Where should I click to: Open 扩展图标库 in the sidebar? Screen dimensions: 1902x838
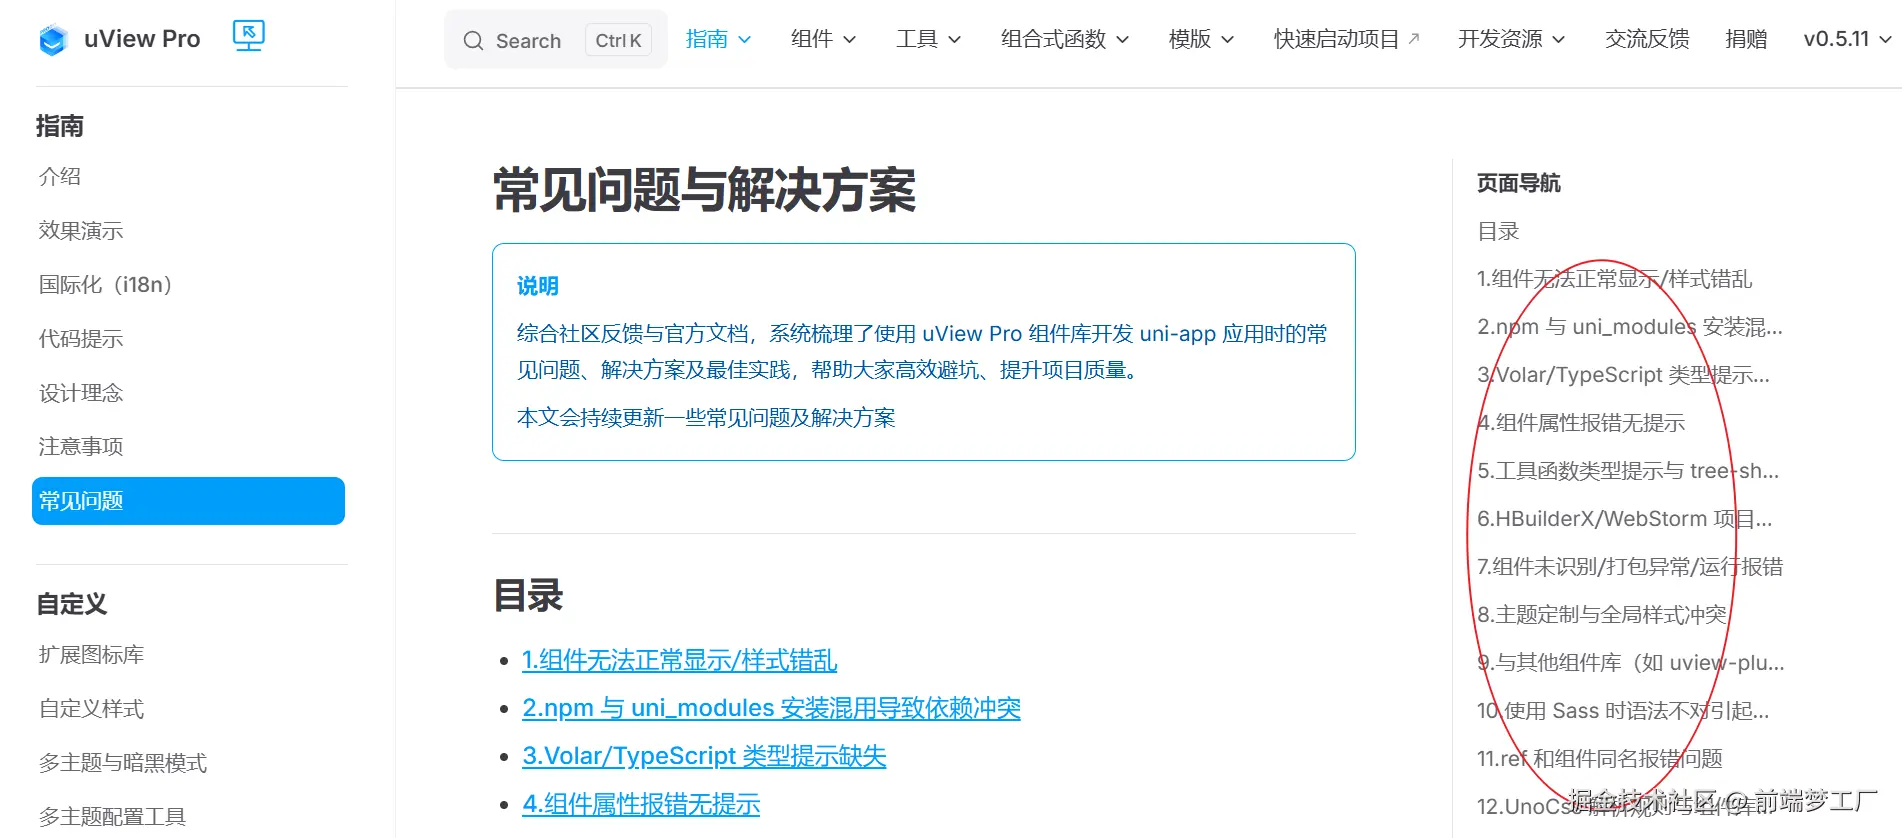92,654
